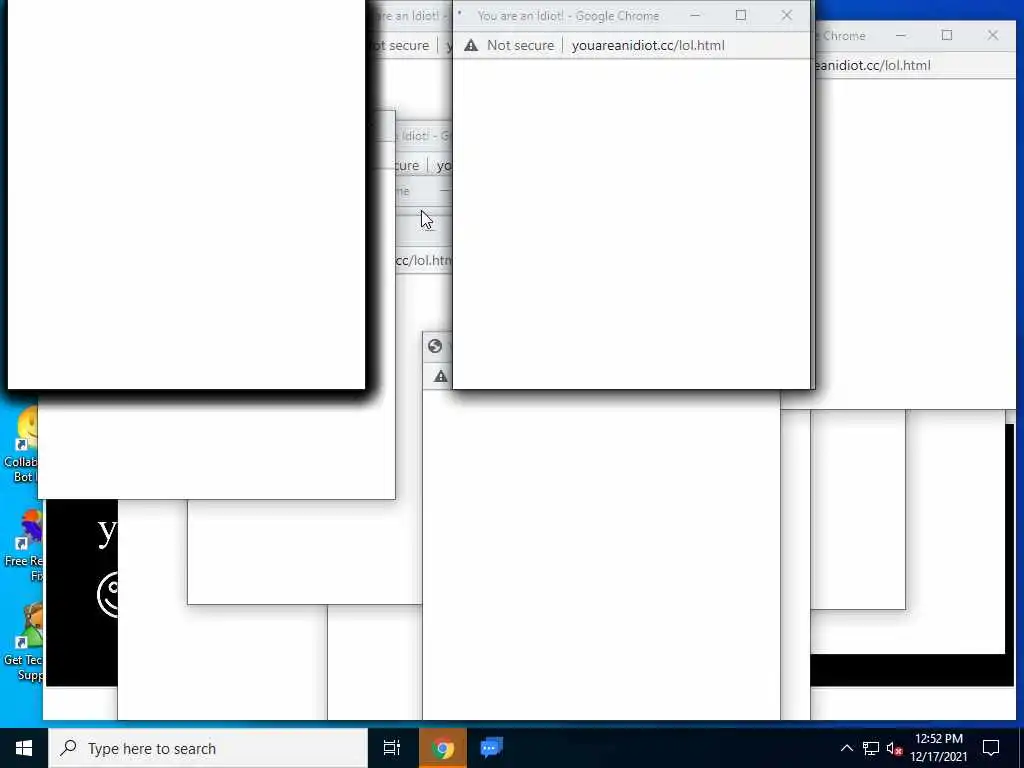Open Task View from the taskbar
Viewport: 1024px width, 768px height.
pos(392,748)
